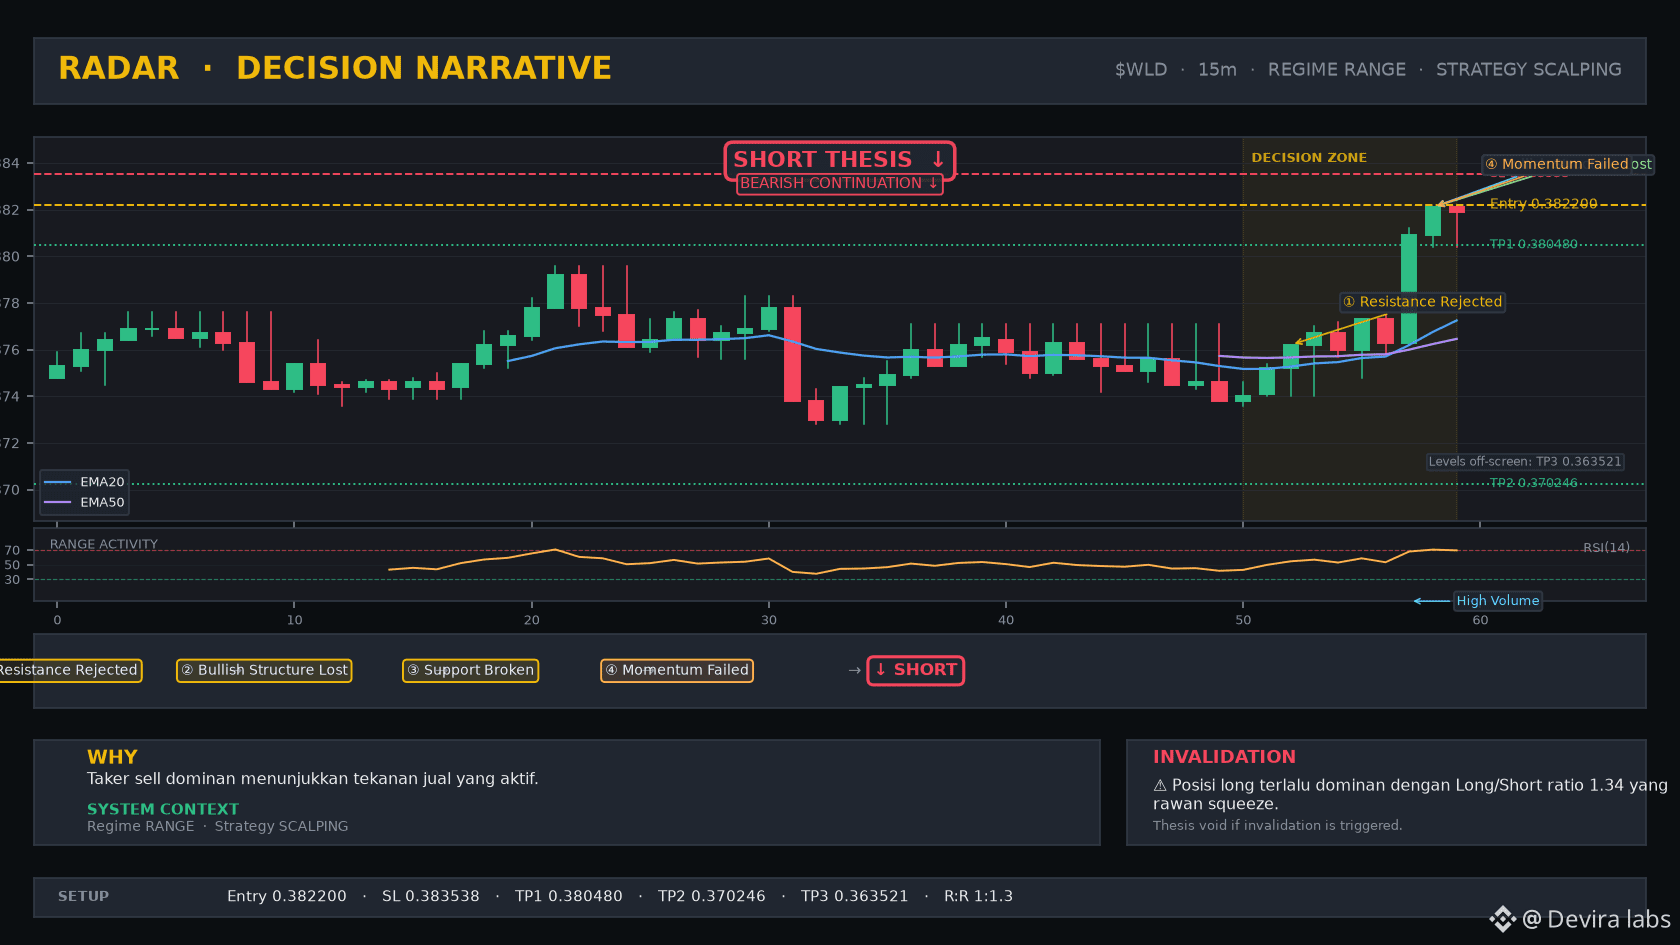
Task: Click the red SHORT decision chip
Action: coord(915,670)
